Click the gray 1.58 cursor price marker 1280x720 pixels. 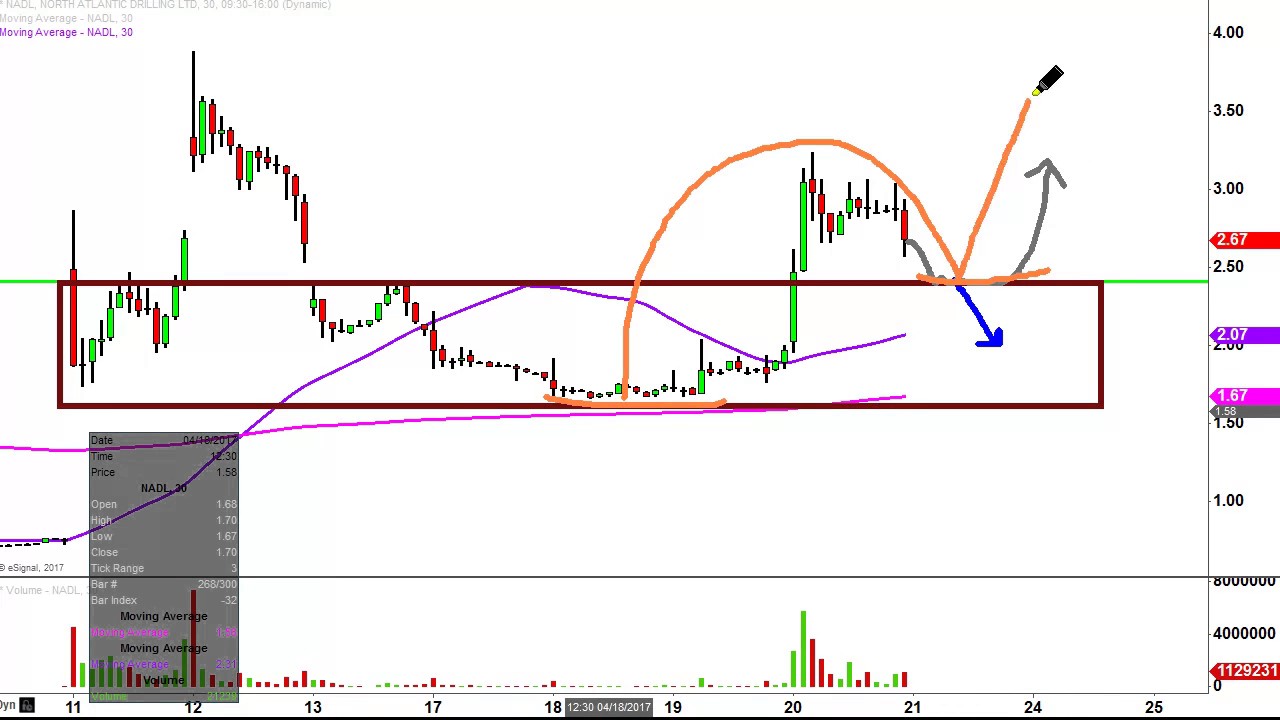pyautogui.click(x=1245, y=411)
